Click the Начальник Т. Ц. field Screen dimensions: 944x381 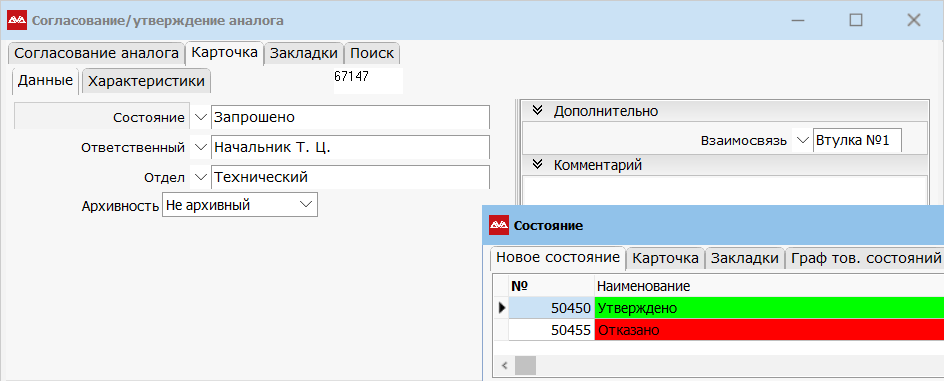tap(350, 147)
